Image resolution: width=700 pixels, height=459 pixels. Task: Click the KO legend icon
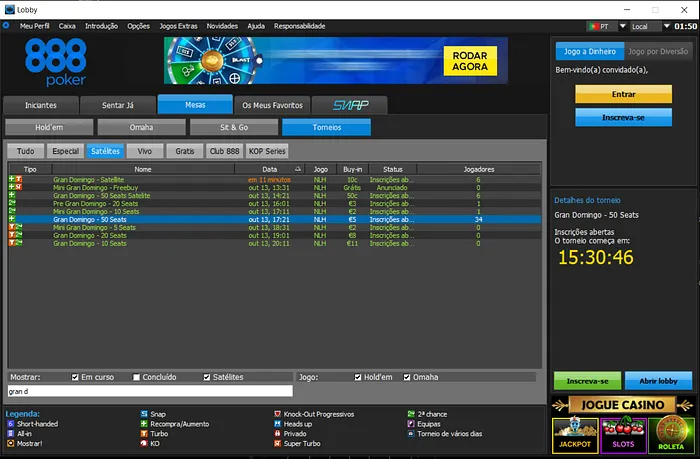[144, 443]
